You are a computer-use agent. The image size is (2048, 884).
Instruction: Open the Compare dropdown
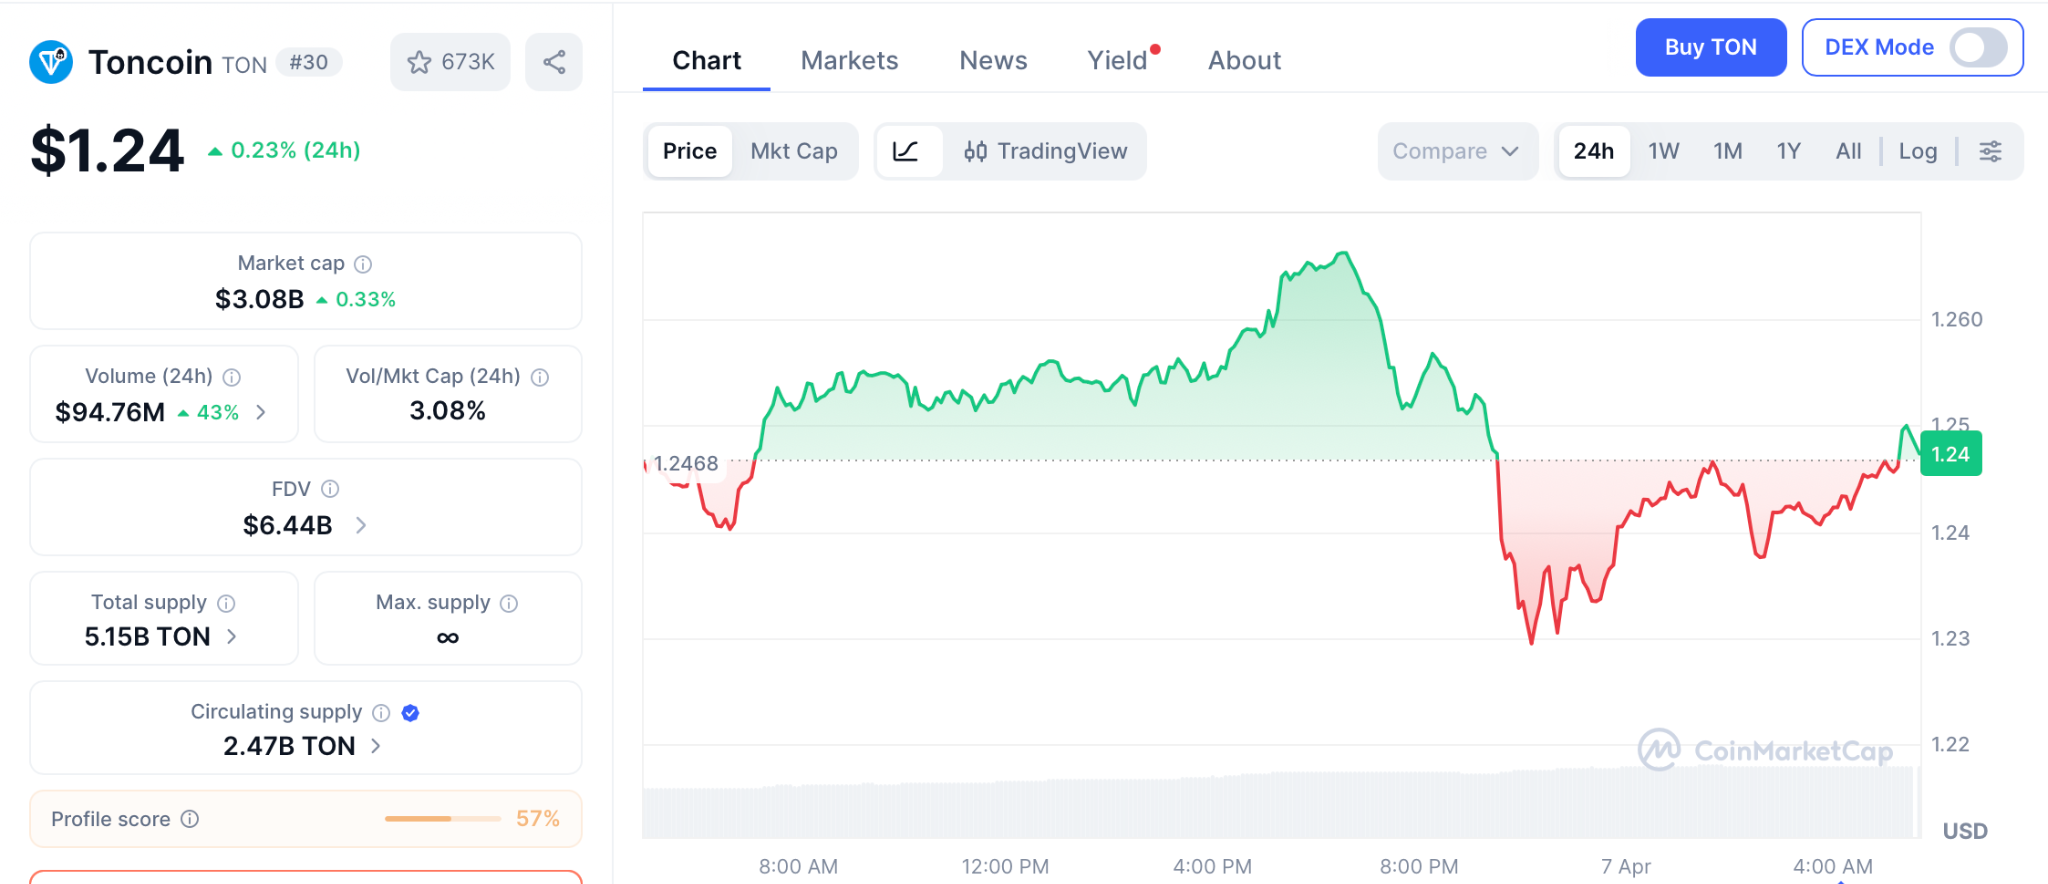point(1456,151)
